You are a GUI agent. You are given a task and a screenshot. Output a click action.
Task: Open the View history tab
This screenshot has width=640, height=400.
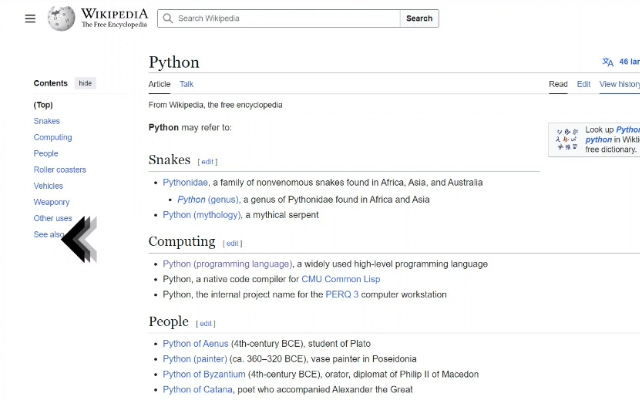click(619, 84)
